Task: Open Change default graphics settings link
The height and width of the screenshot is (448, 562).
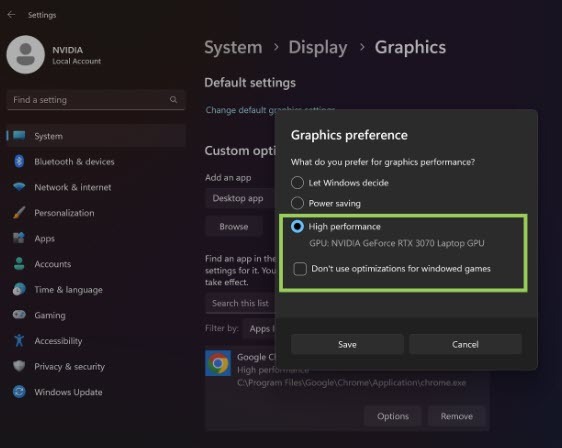Action: 240,110
